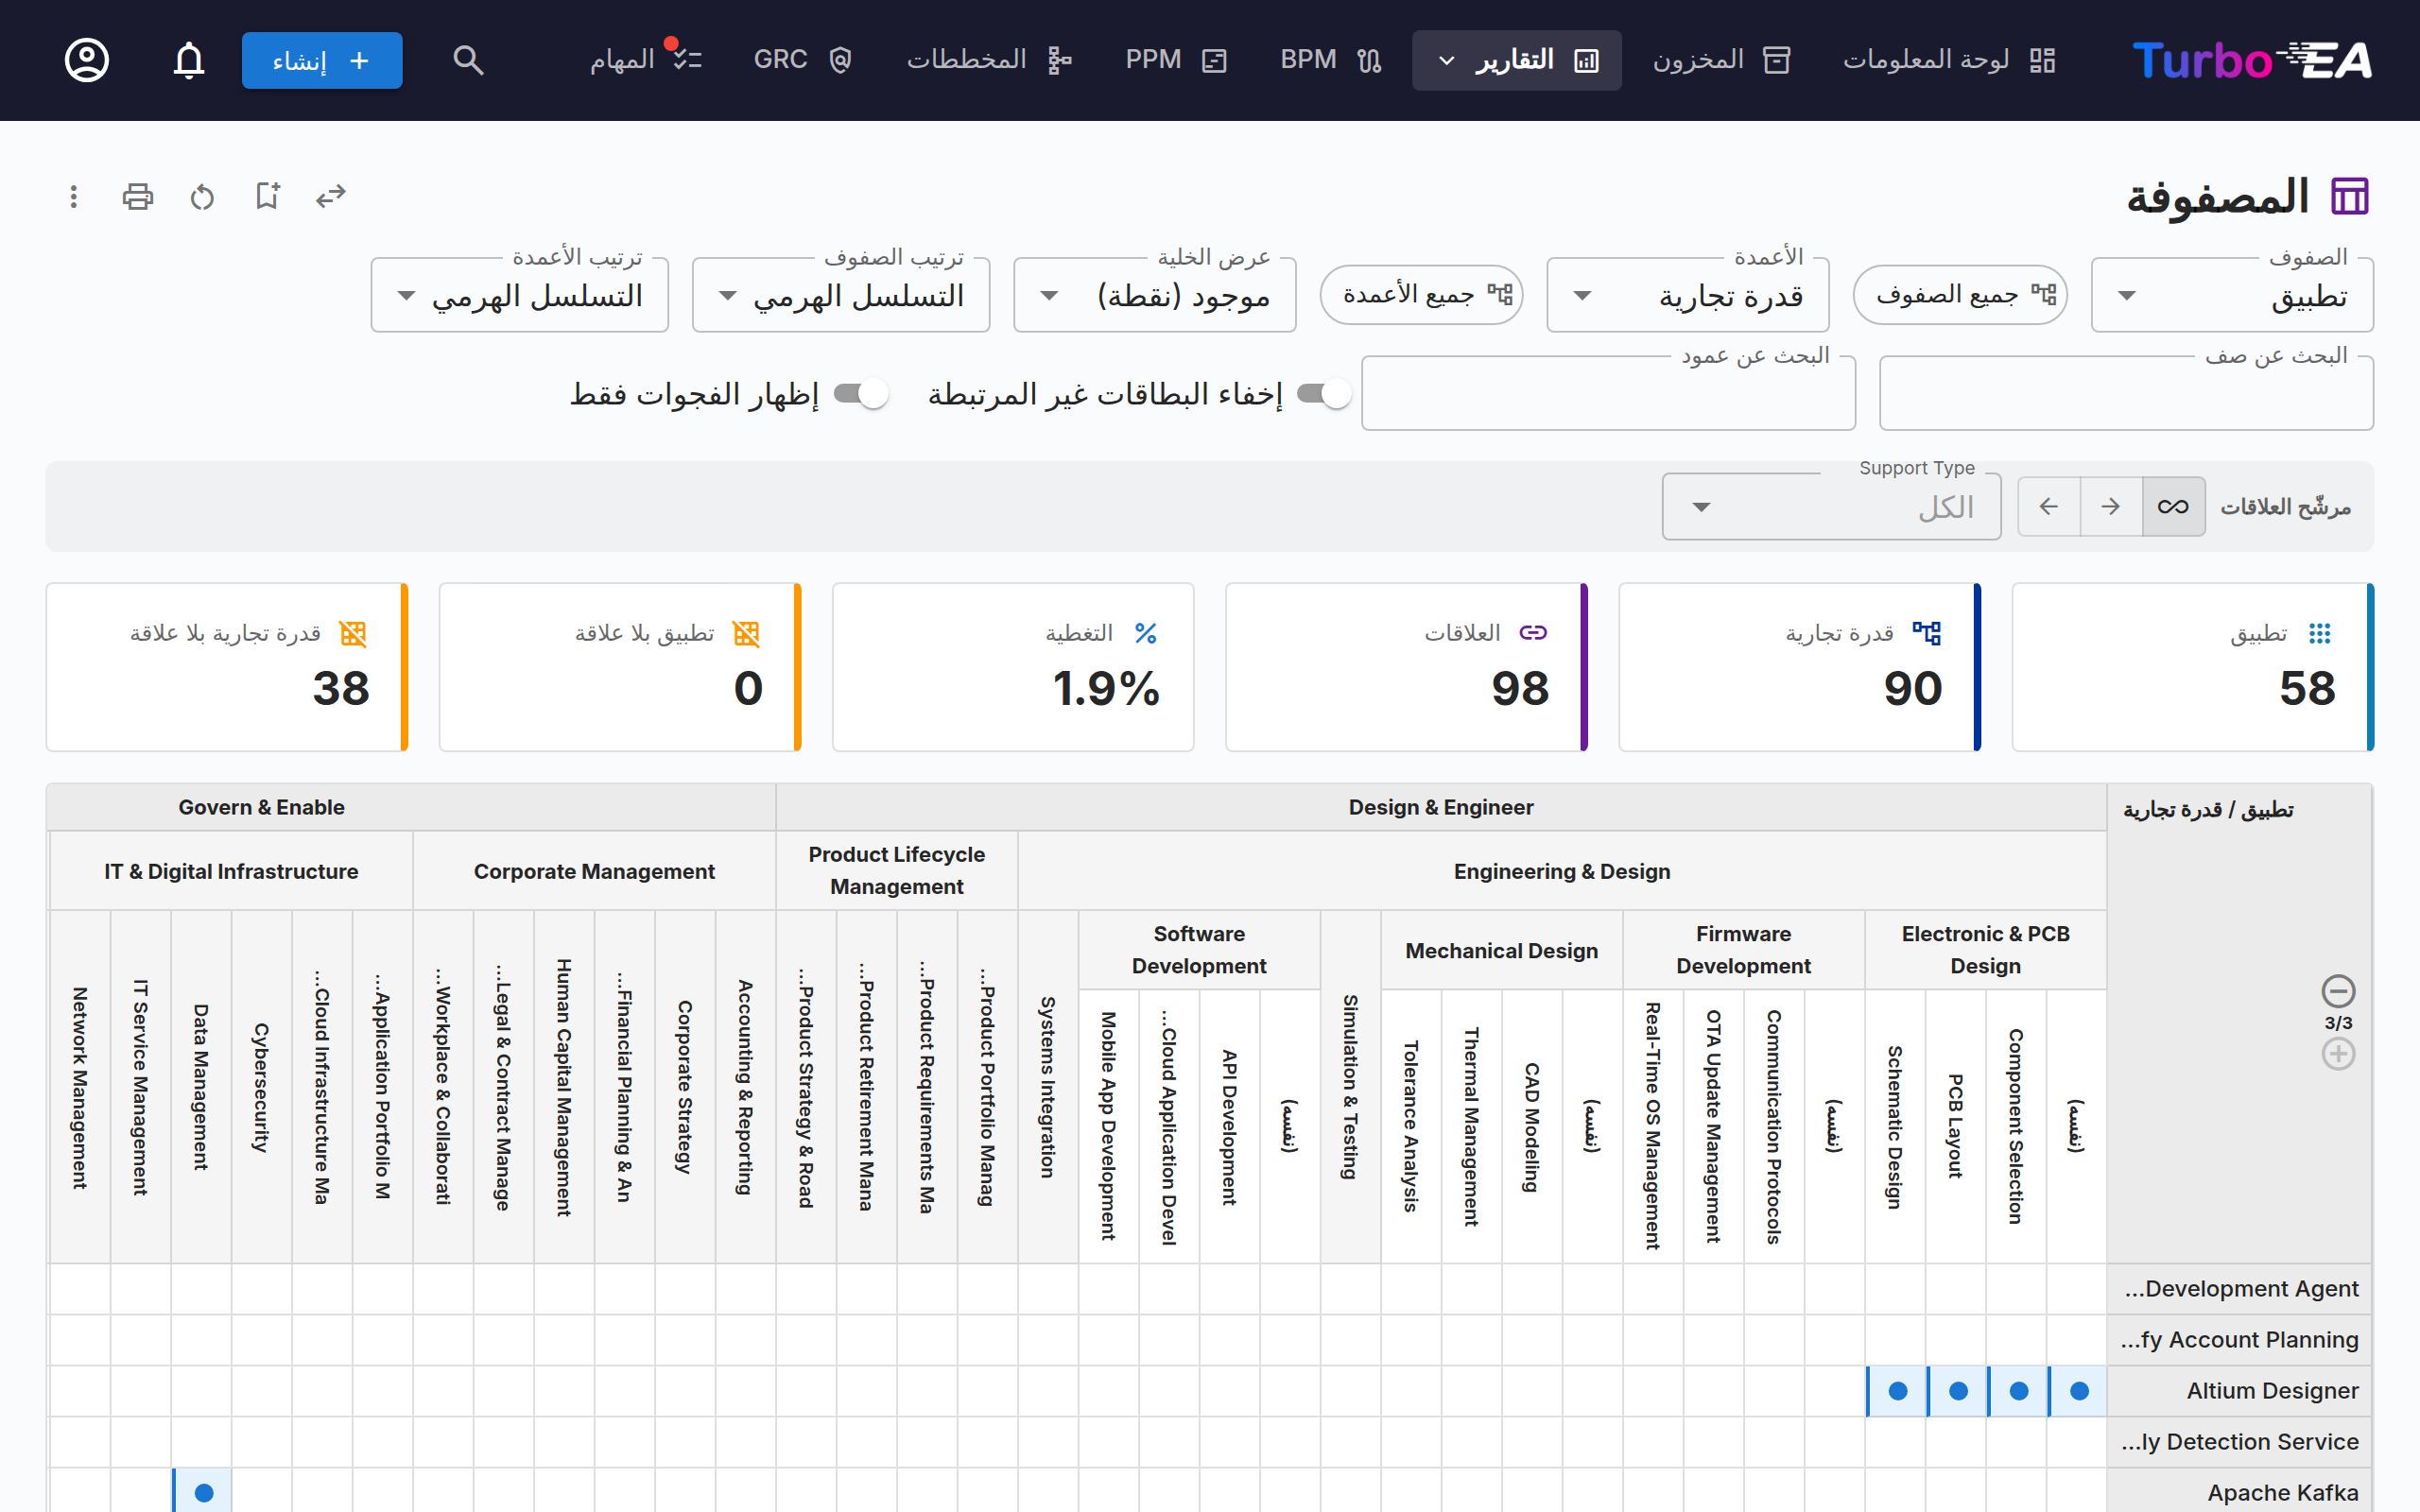Viewport: 2420px width, 1512px height.
Task: Expand column hierarchy with plus icon
Action: (2338, 1053)
